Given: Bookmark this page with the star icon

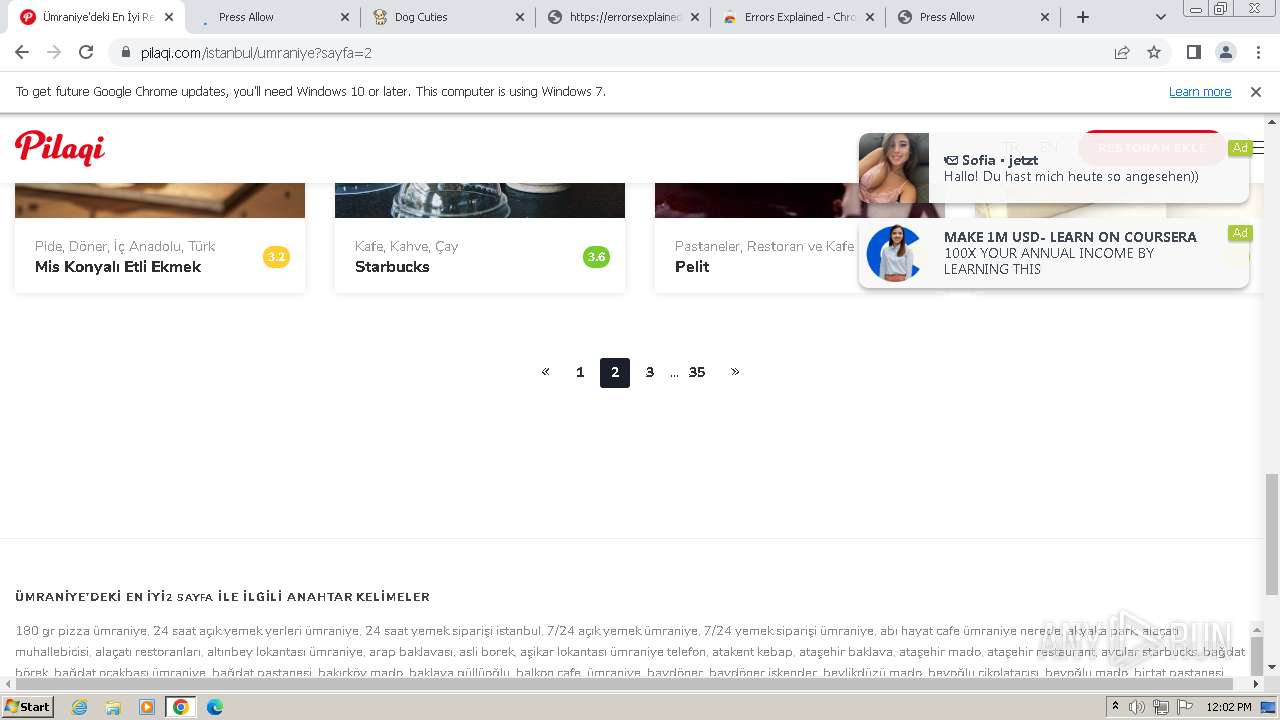Looking at the screenshot, I should pos(1154,52).
